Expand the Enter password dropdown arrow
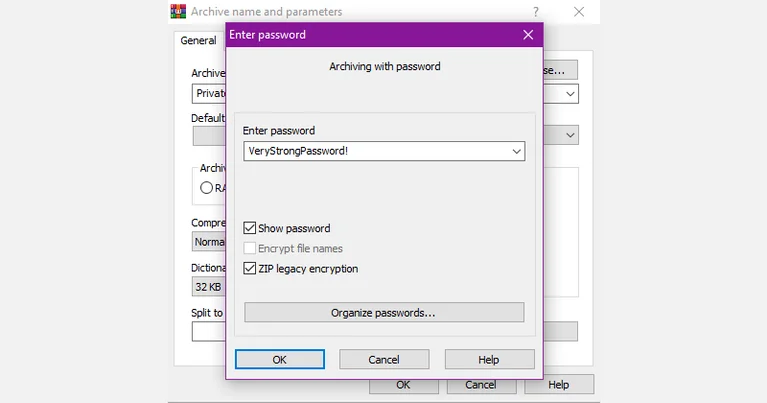 pyautogui.click(x=516, y=151)
